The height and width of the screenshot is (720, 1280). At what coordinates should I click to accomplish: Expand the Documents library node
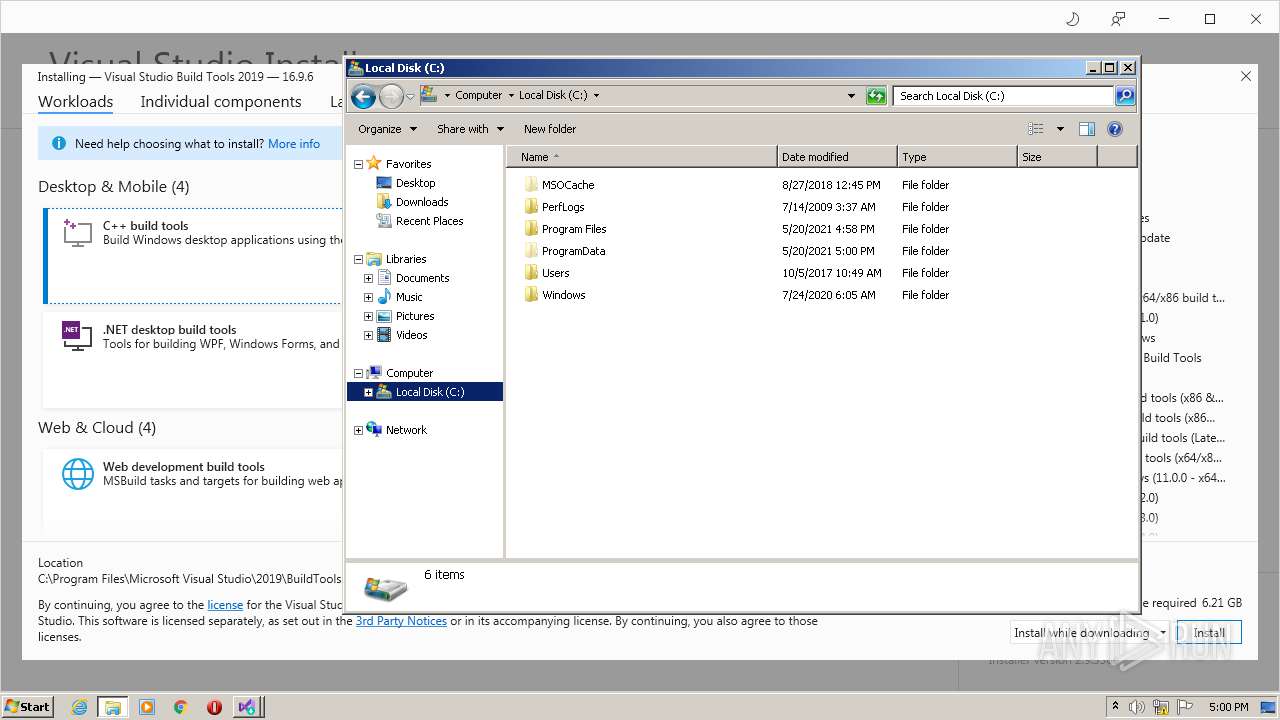pyautogui.click(x=368, y=278)
